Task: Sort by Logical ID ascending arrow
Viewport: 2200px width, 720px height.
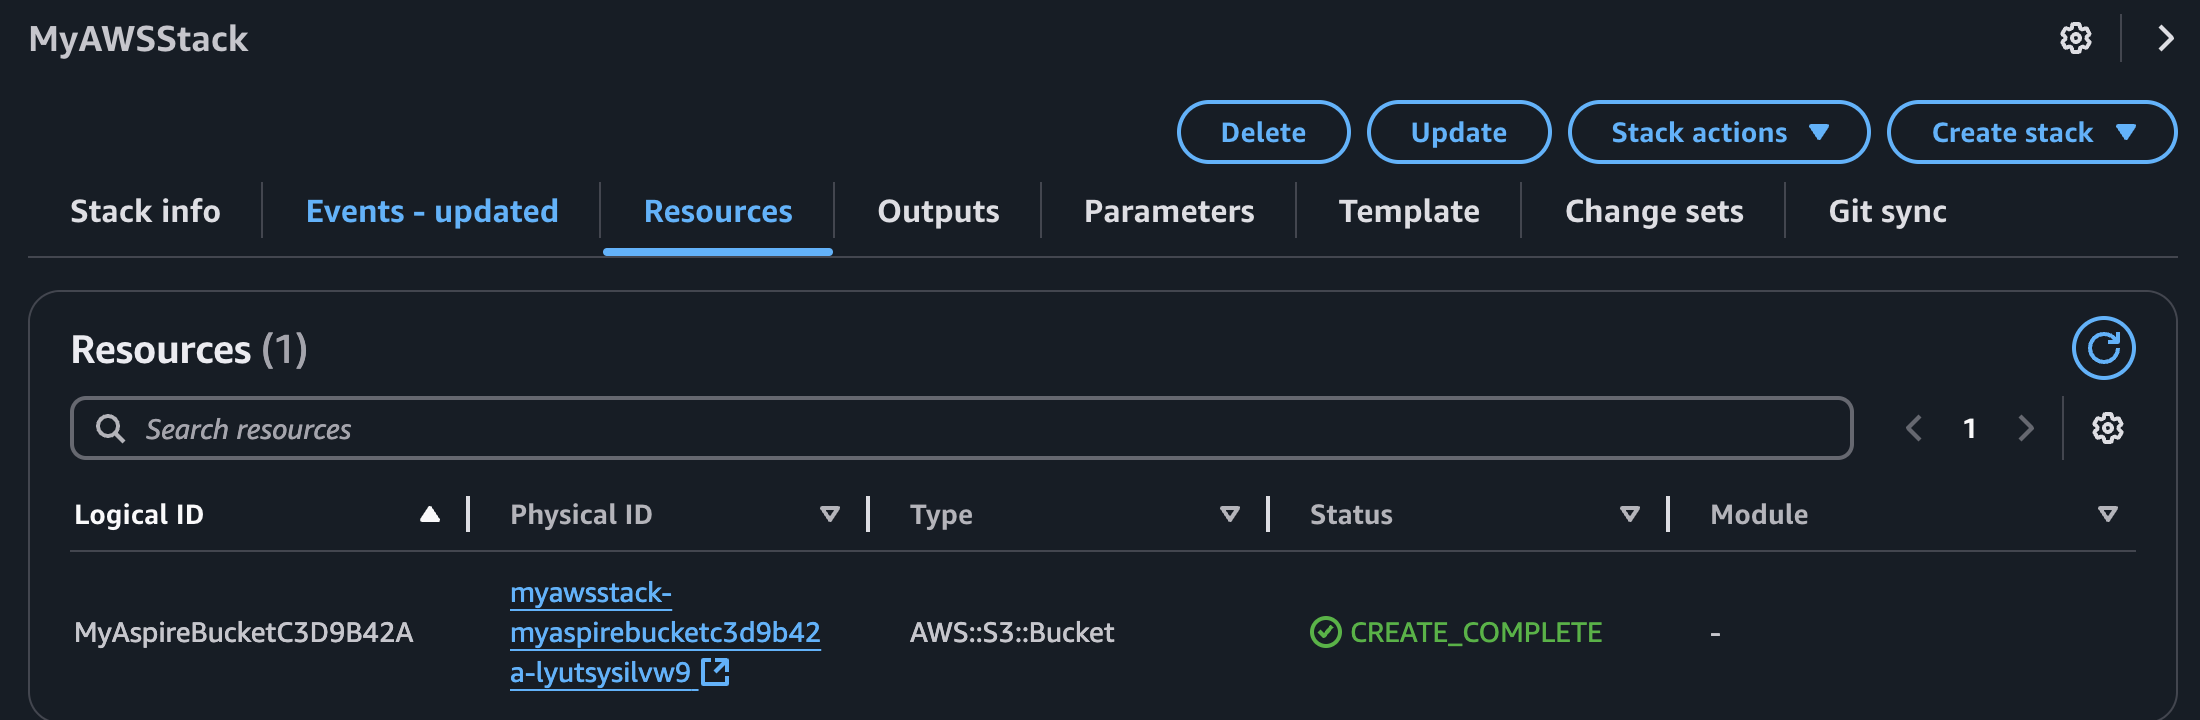Action: tap(430, 514)
